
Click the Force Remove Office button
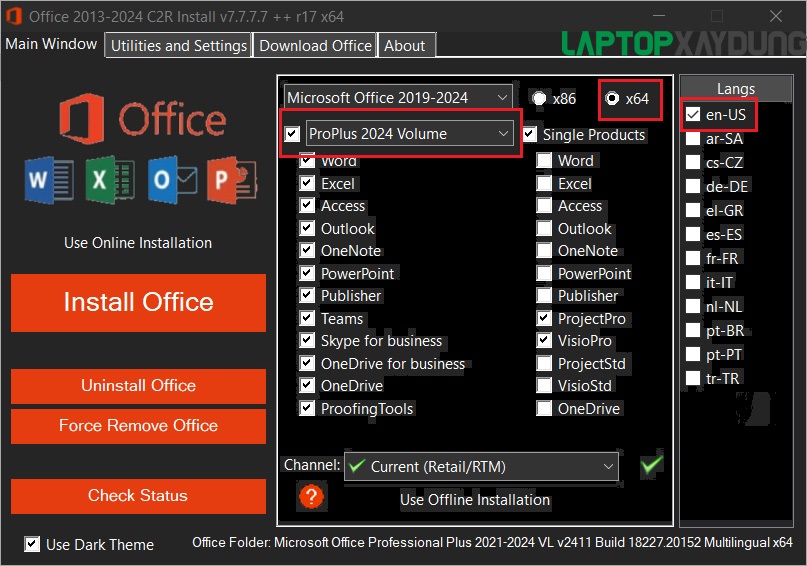(138, 426)
